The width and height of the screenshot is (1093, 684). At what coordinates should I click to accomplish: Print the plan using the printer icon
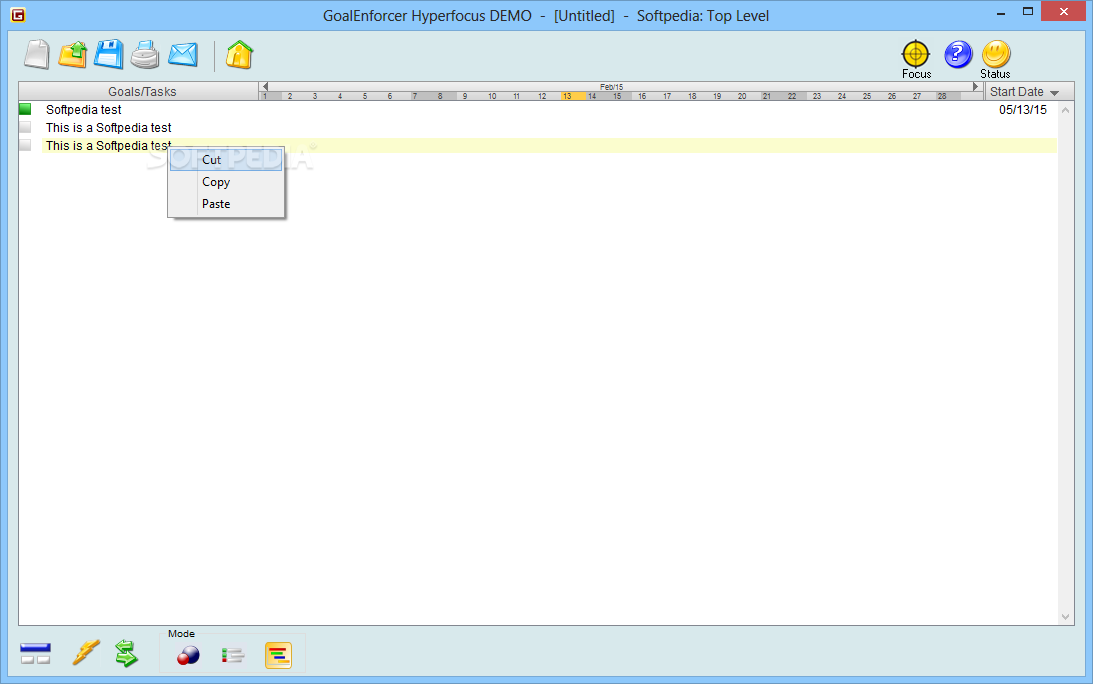point(145,54)
